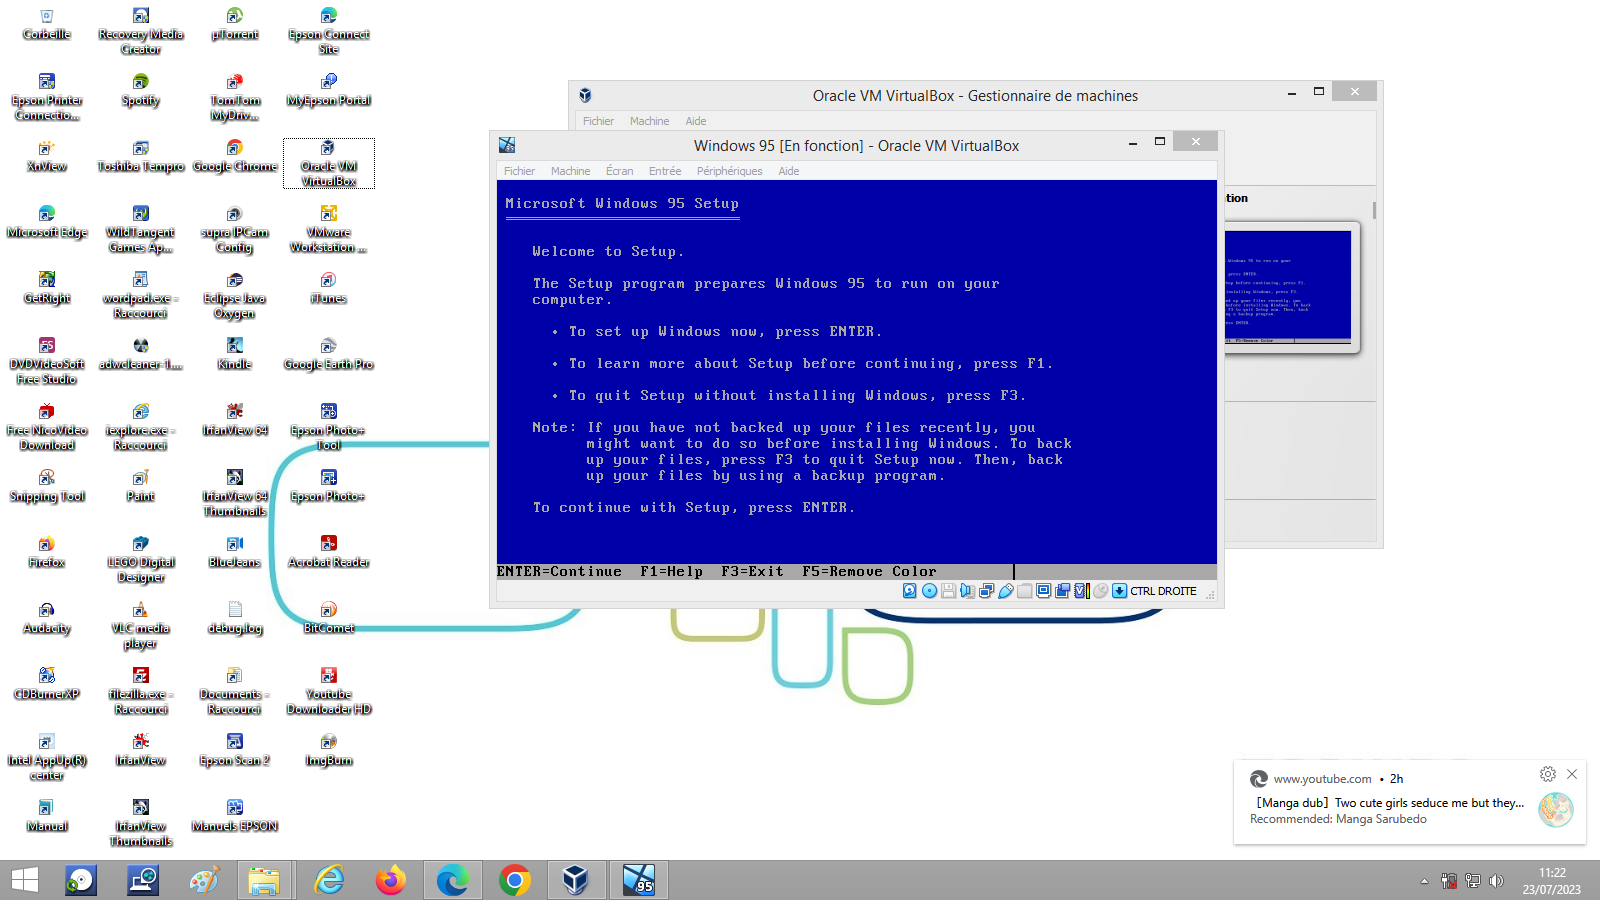Open Aide menu in VirtualBox manager window
This screenshot has width=1600, height=900.
pyautogui.click(x=696, y=121)
